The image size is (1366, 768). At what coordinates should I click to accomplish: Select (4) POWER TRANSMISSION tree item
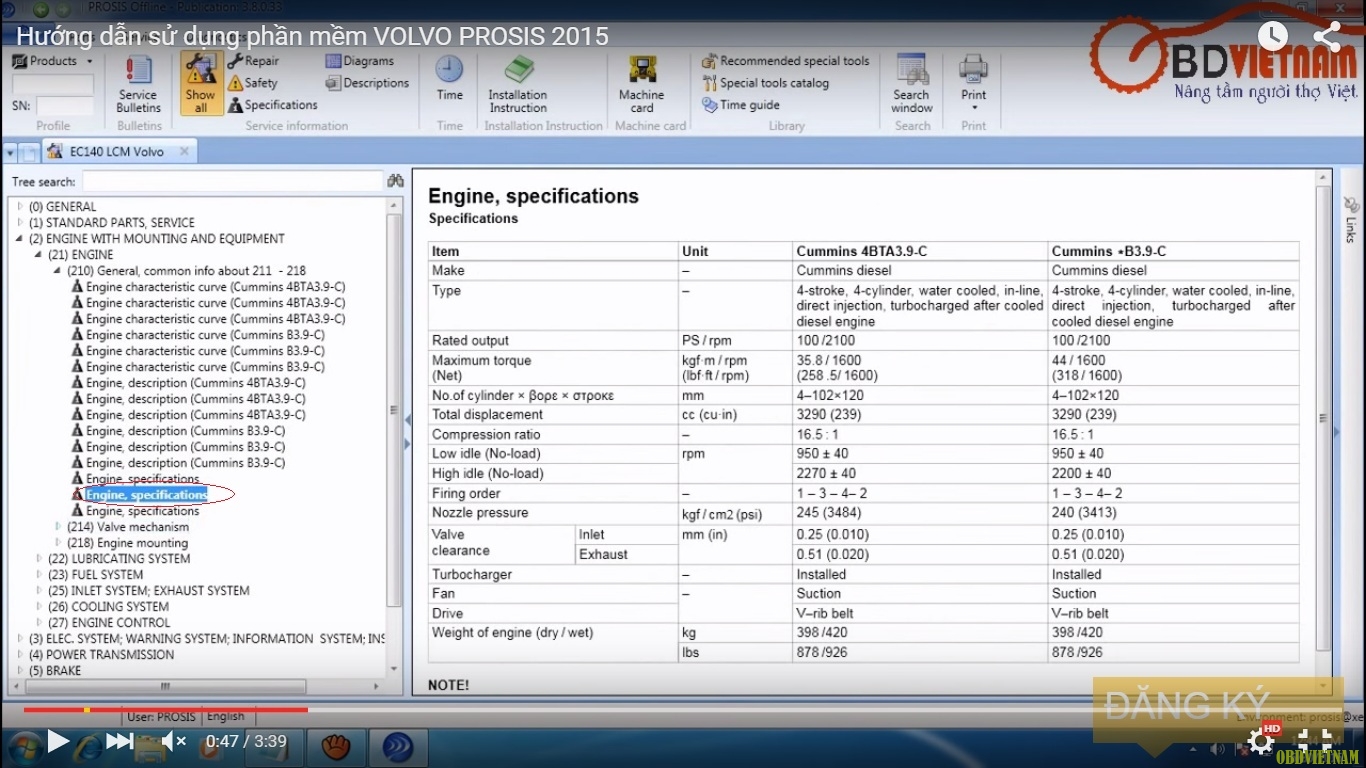pyautogui.click(x=101, y=655)
